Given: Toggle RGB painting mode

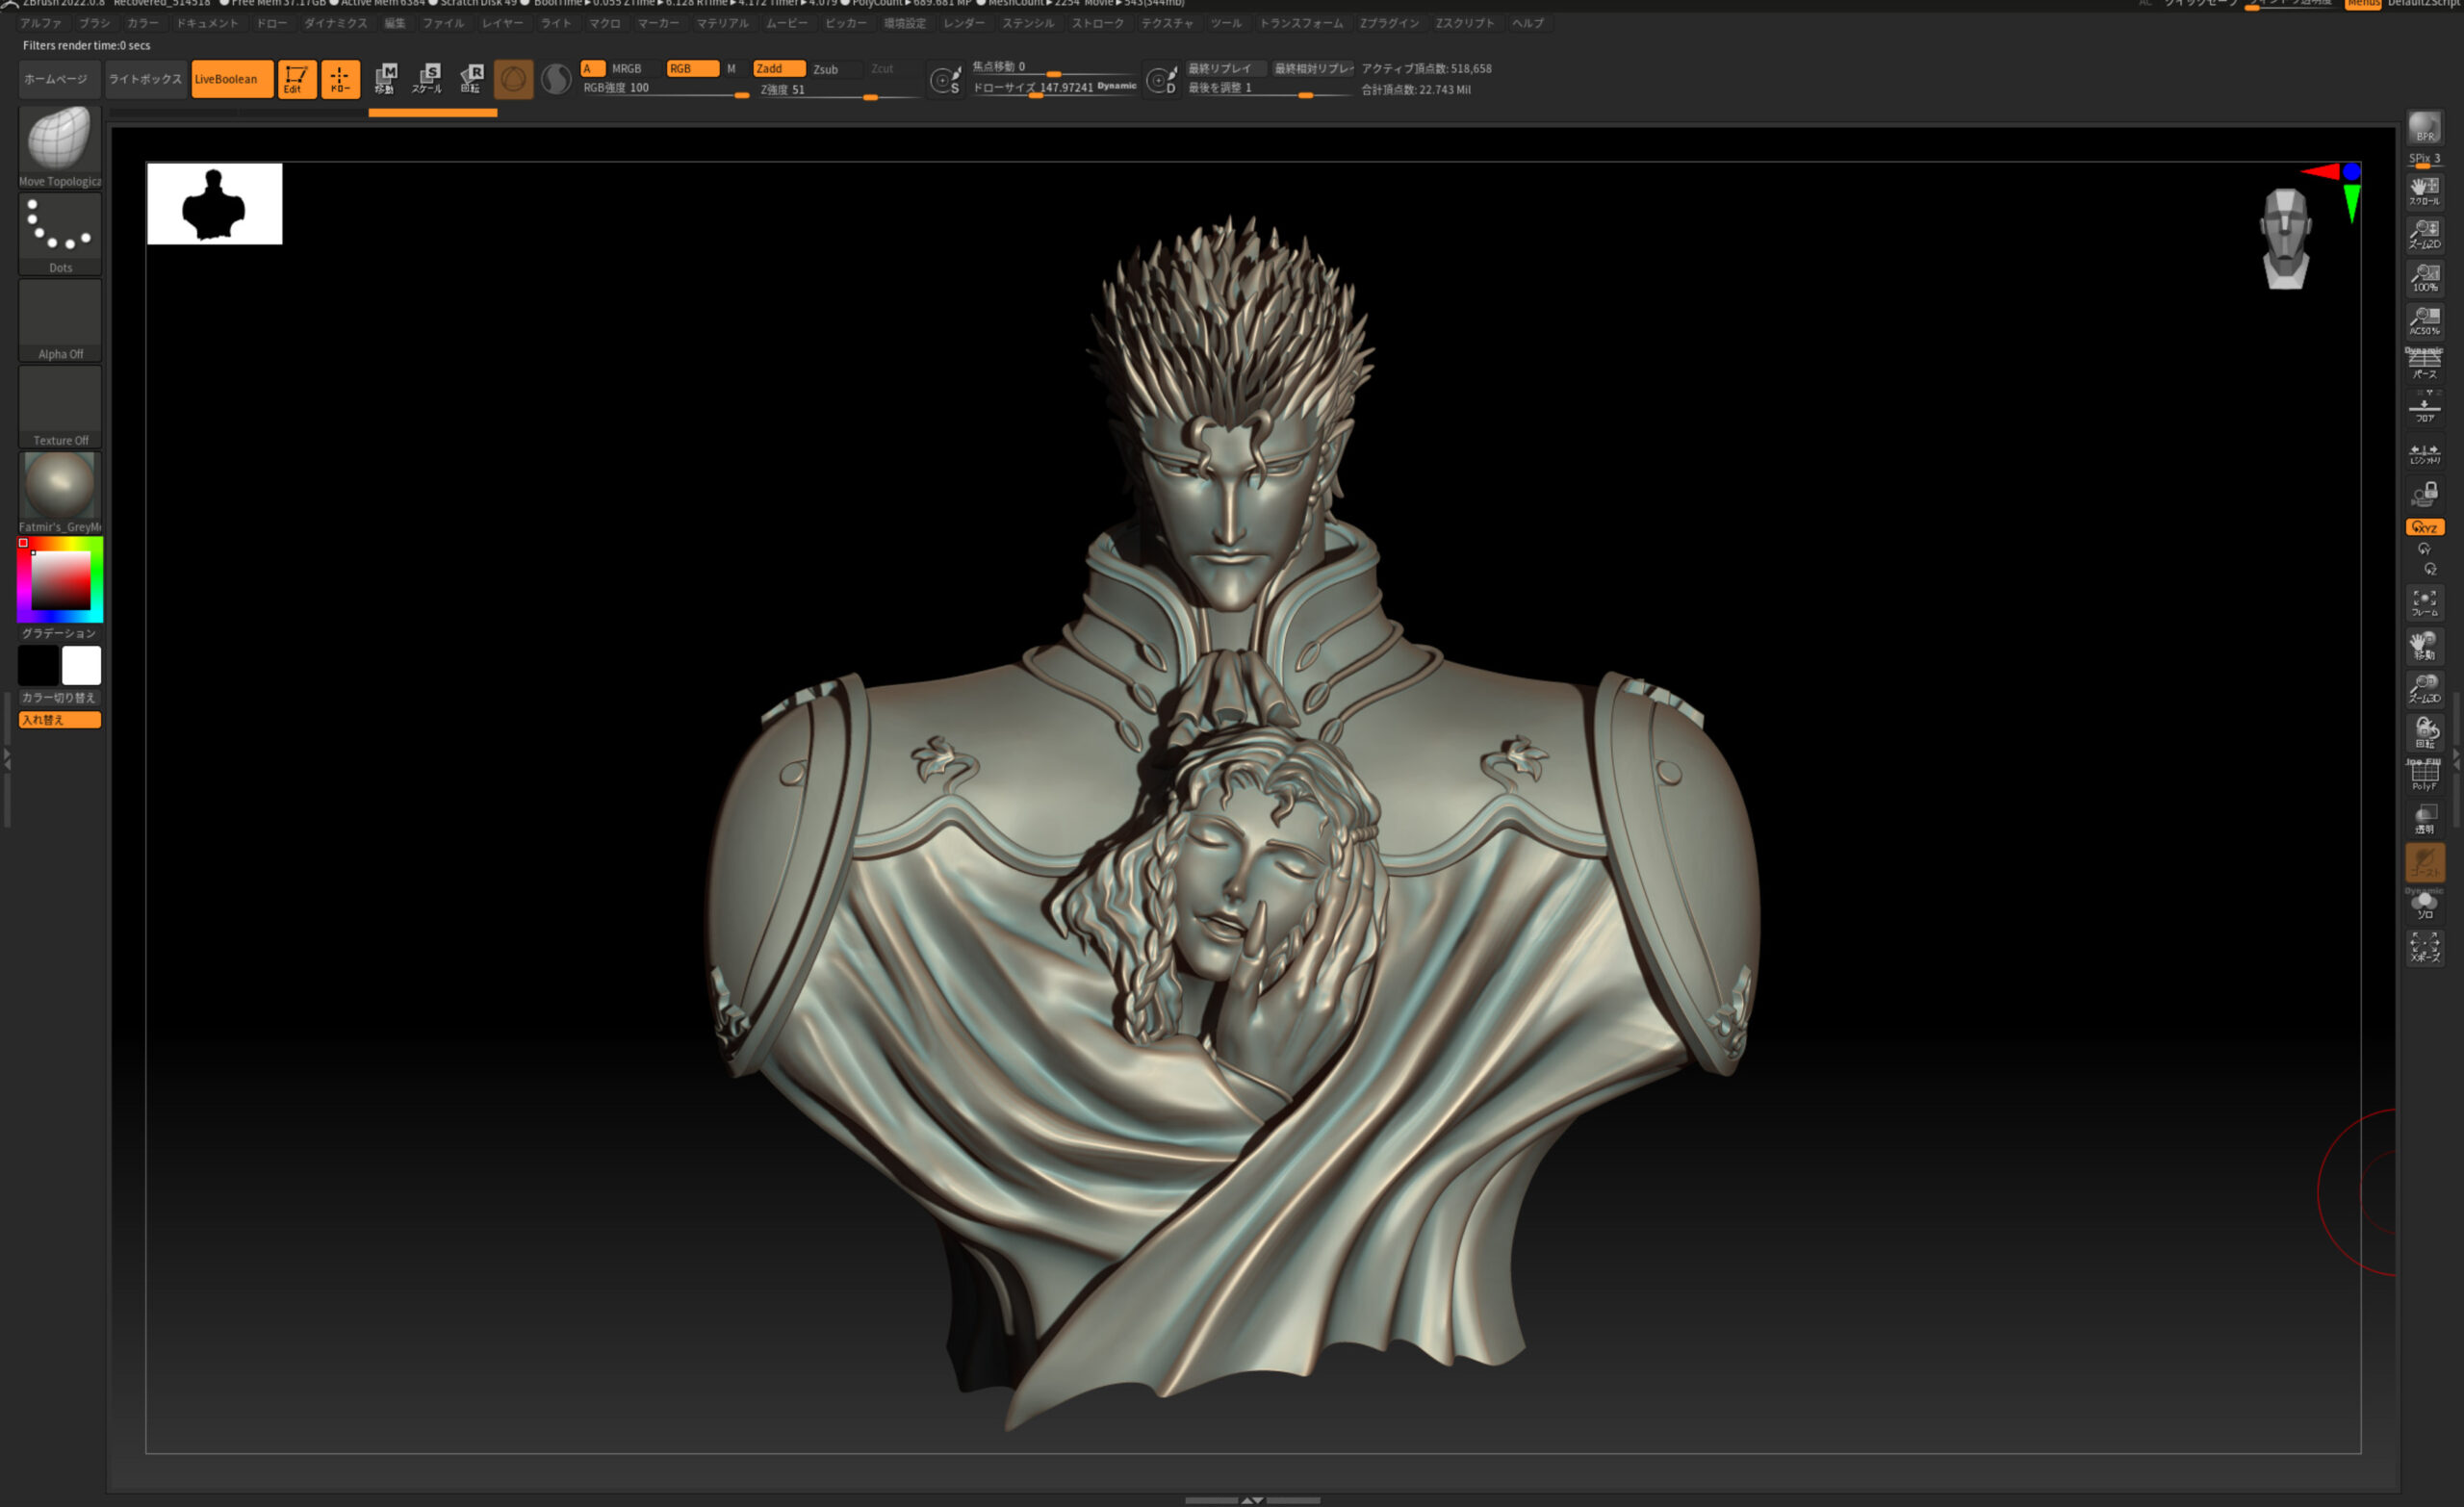Looking at the screenshot, I should [692, 69].
